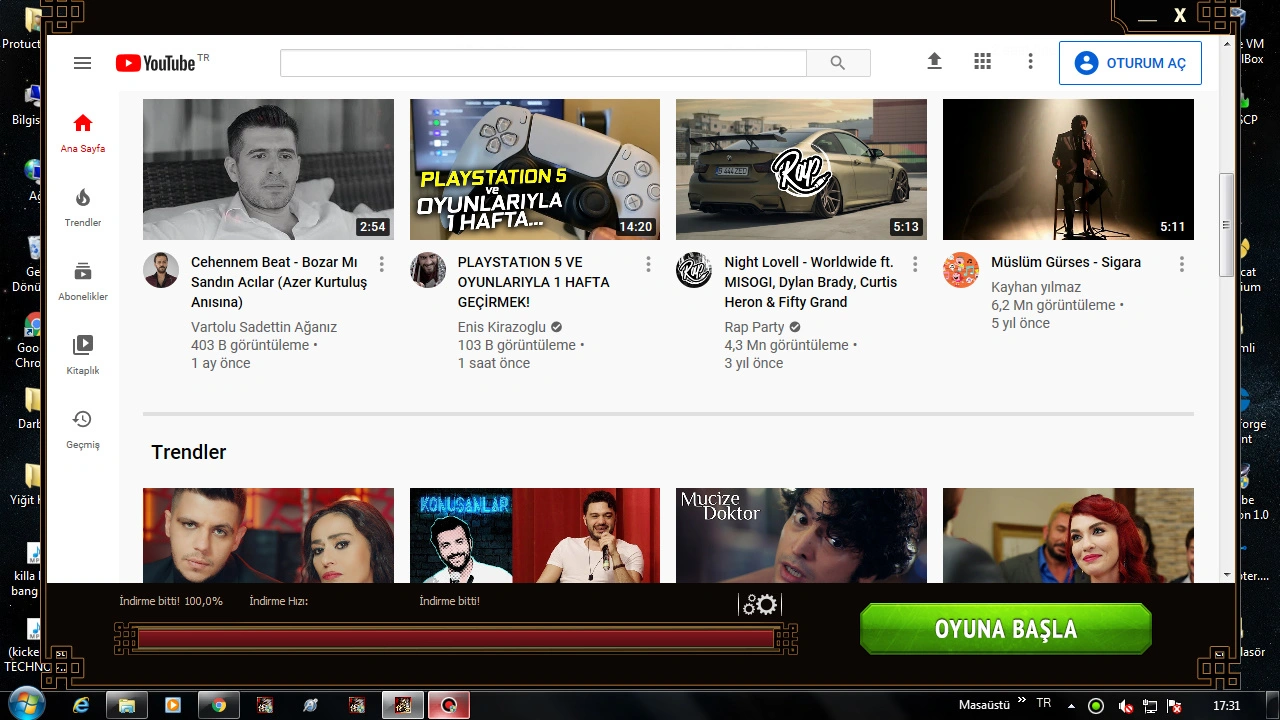Screen dimensions: 1280x720
Task: Open Windows Media Player from the taskbar
Action: coord(173,705)
